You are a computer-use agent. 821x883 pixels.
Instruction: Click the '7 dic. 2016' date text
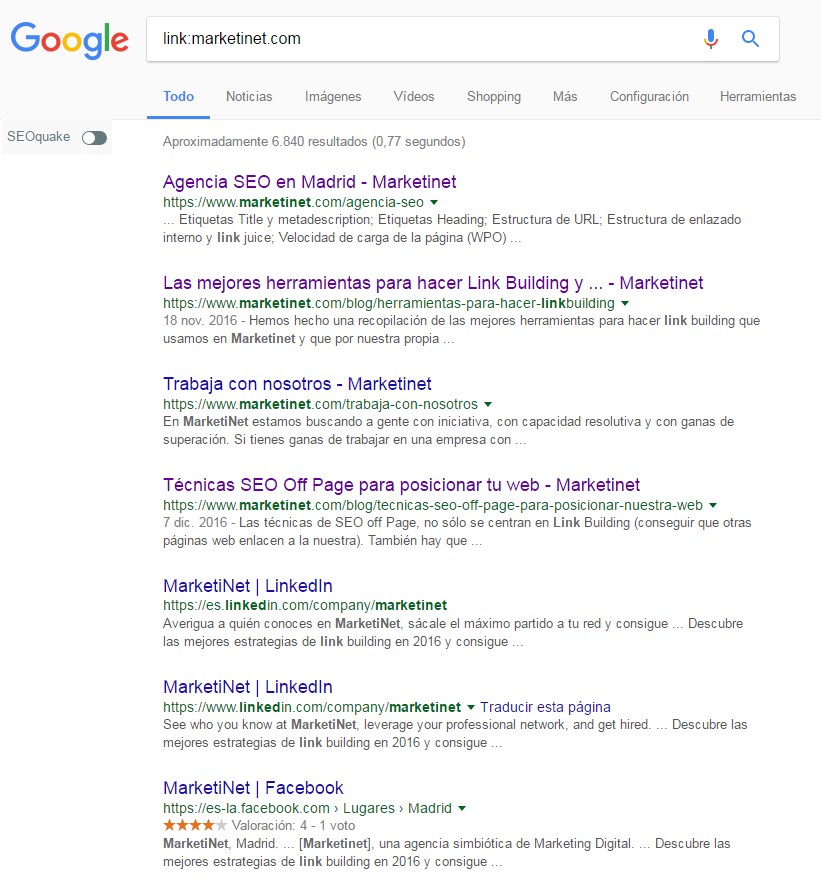[x=195, y=523]
